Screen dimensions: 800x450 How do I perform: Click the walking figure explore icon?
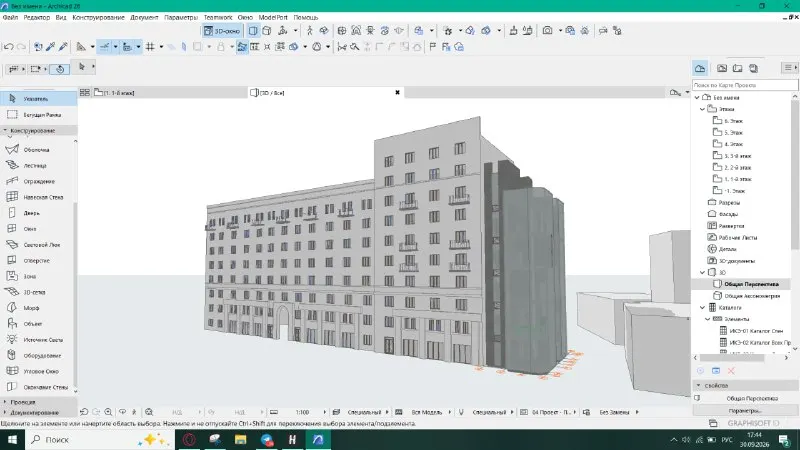point(309,31)
